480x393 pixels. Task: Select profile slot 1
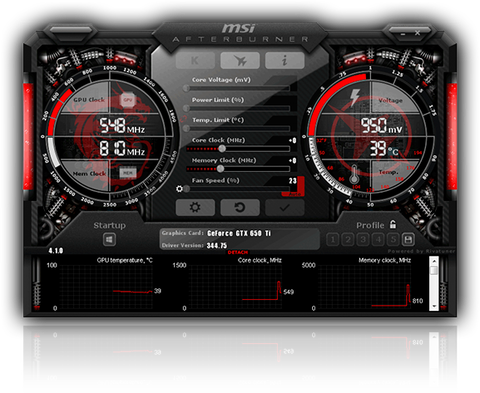333,239
